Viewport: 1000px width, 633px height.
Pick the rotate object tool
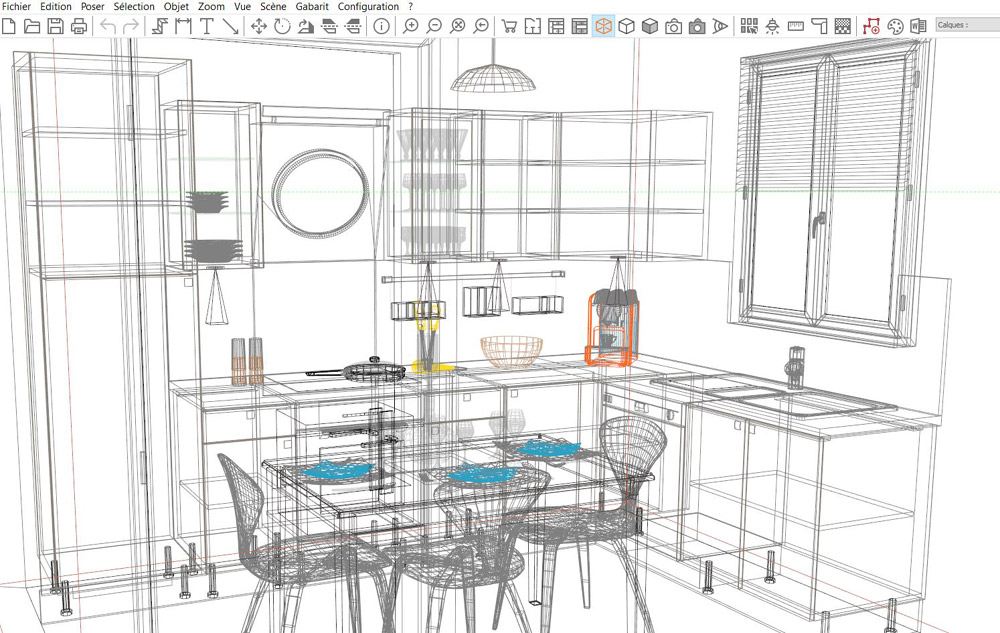point(282,26)
